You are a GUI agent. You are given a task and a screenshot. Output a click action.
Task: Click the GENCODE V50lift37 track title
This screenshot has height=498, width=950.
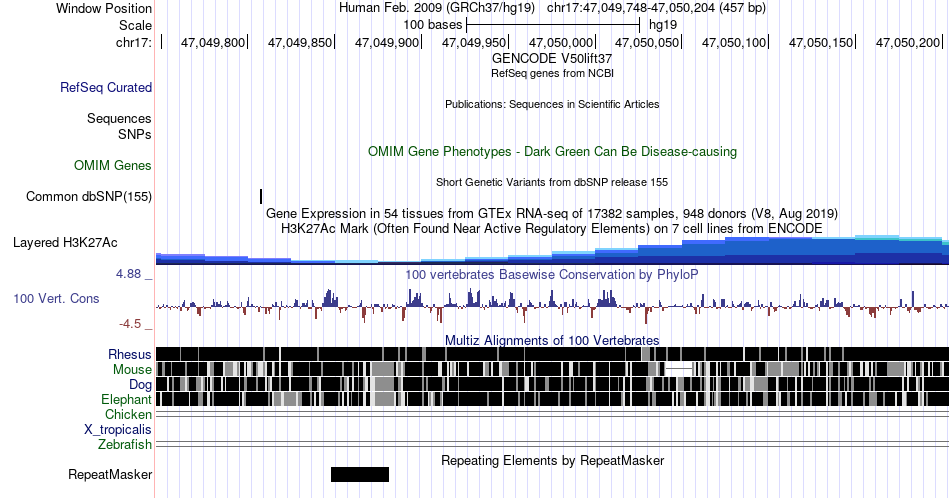click(x=552, y=59)
